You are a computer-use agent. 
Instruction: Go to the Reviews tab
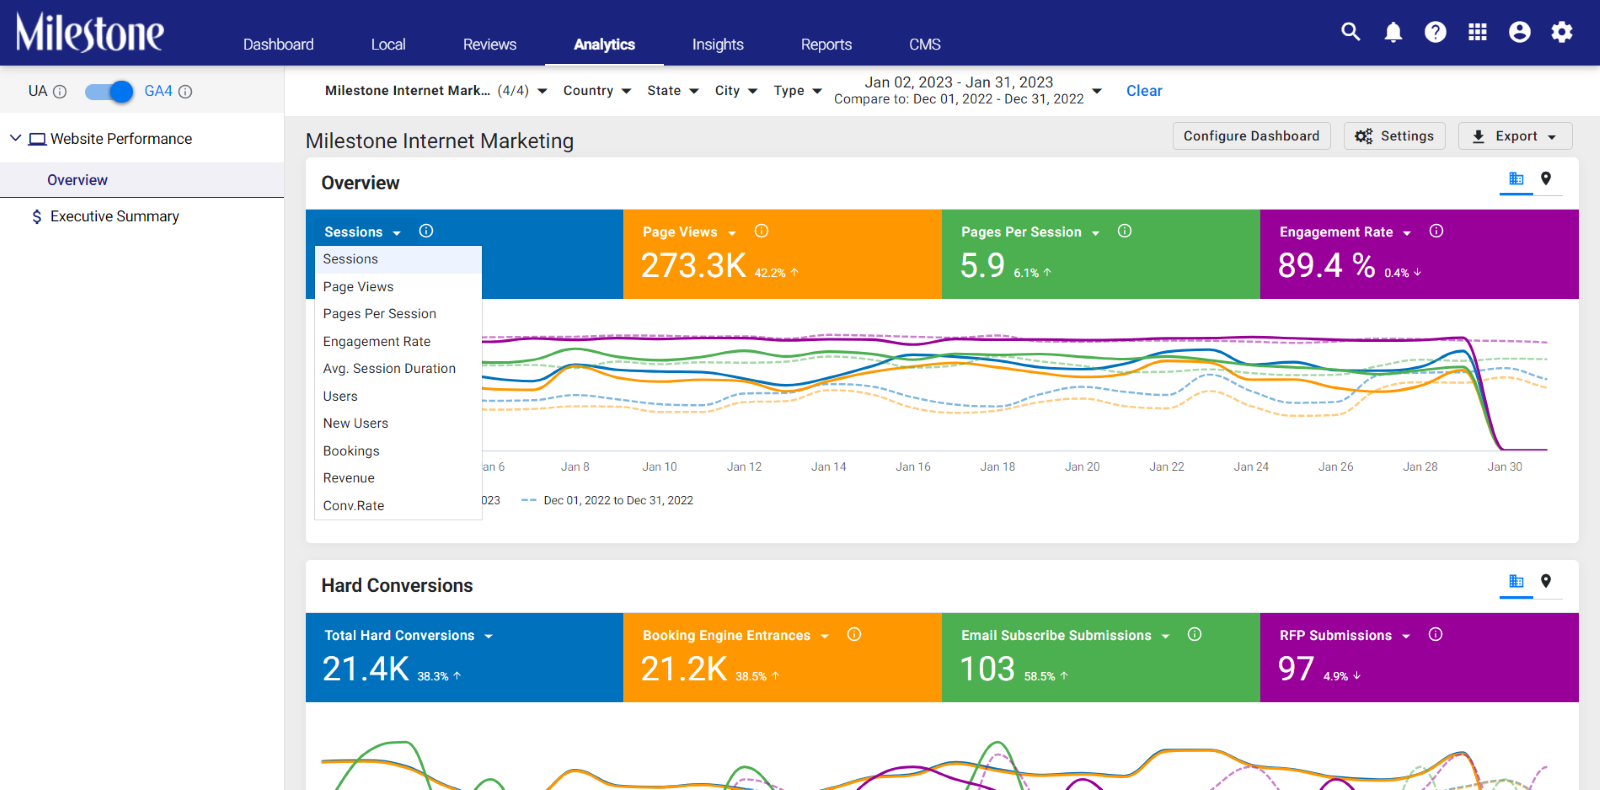(x=490, y=44)
